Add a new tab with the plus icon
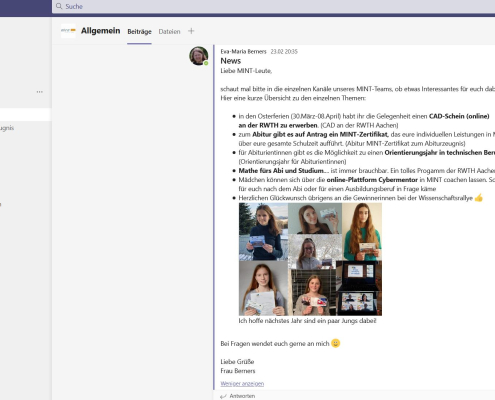Viewport: 495px width, 400px height. (191, 31)
